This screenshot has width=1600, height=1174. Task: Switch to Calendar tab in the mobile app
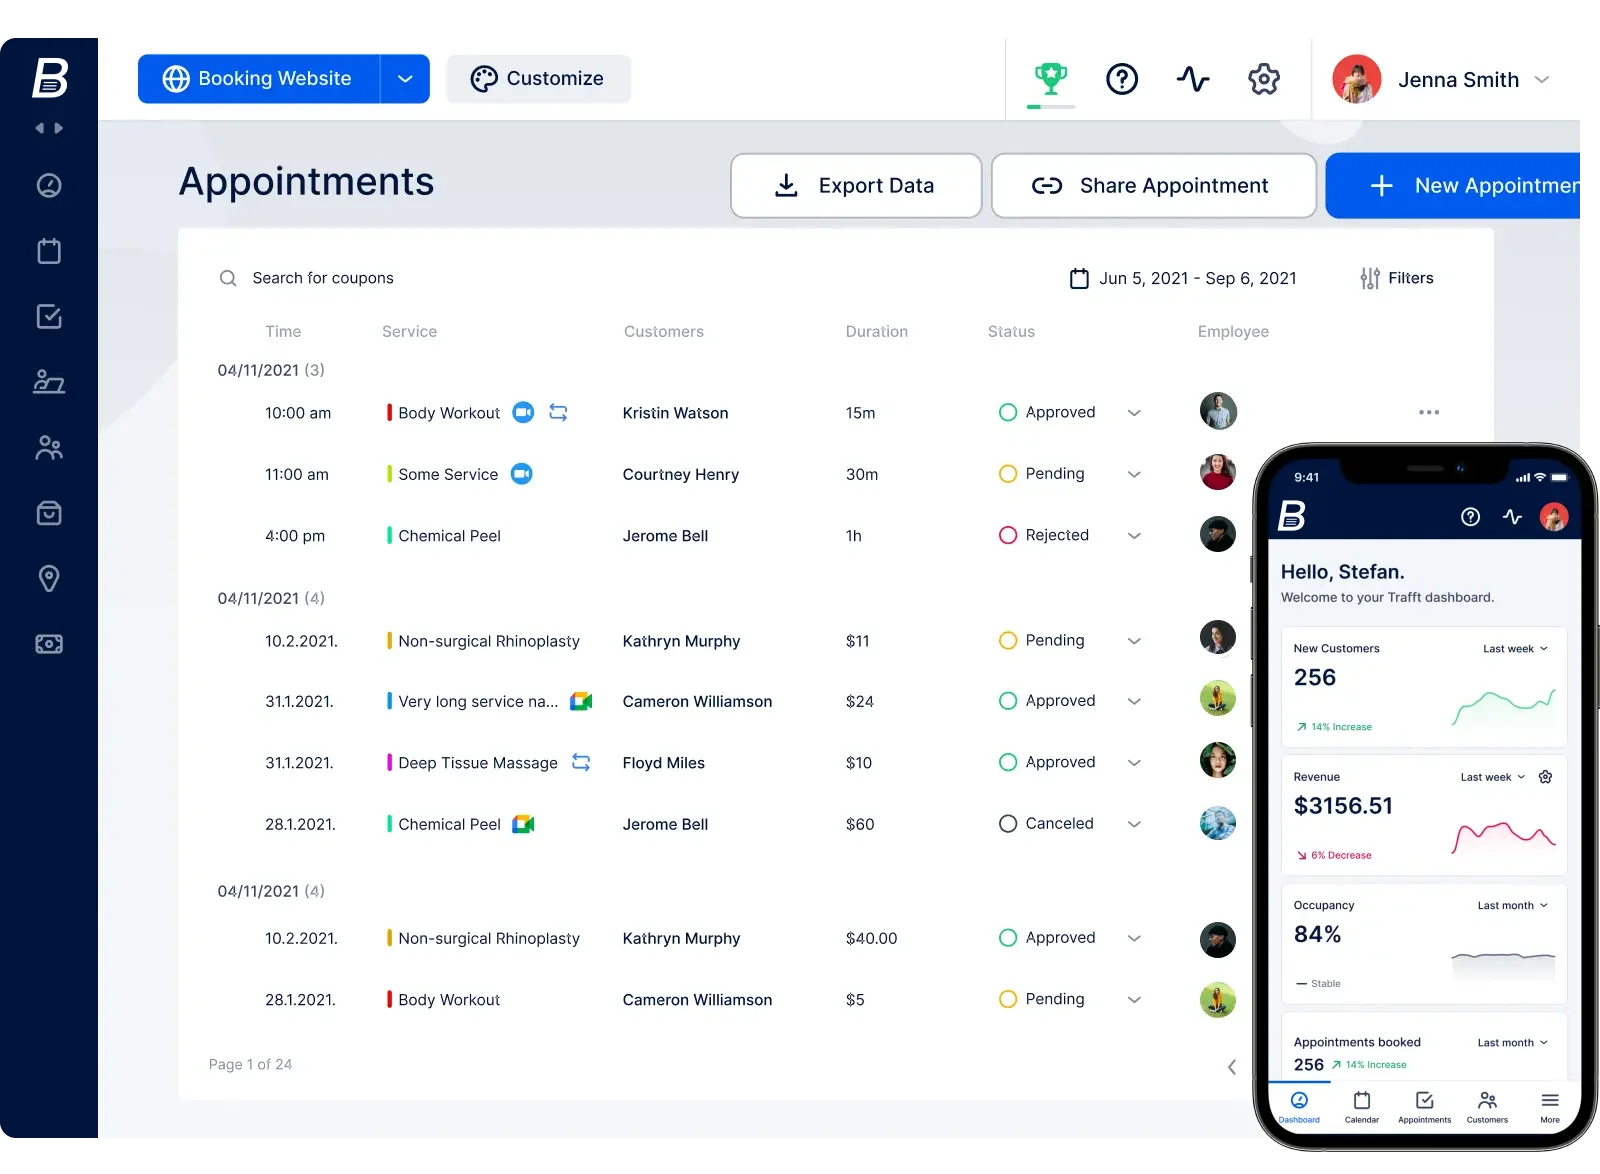(1361, 1106)
